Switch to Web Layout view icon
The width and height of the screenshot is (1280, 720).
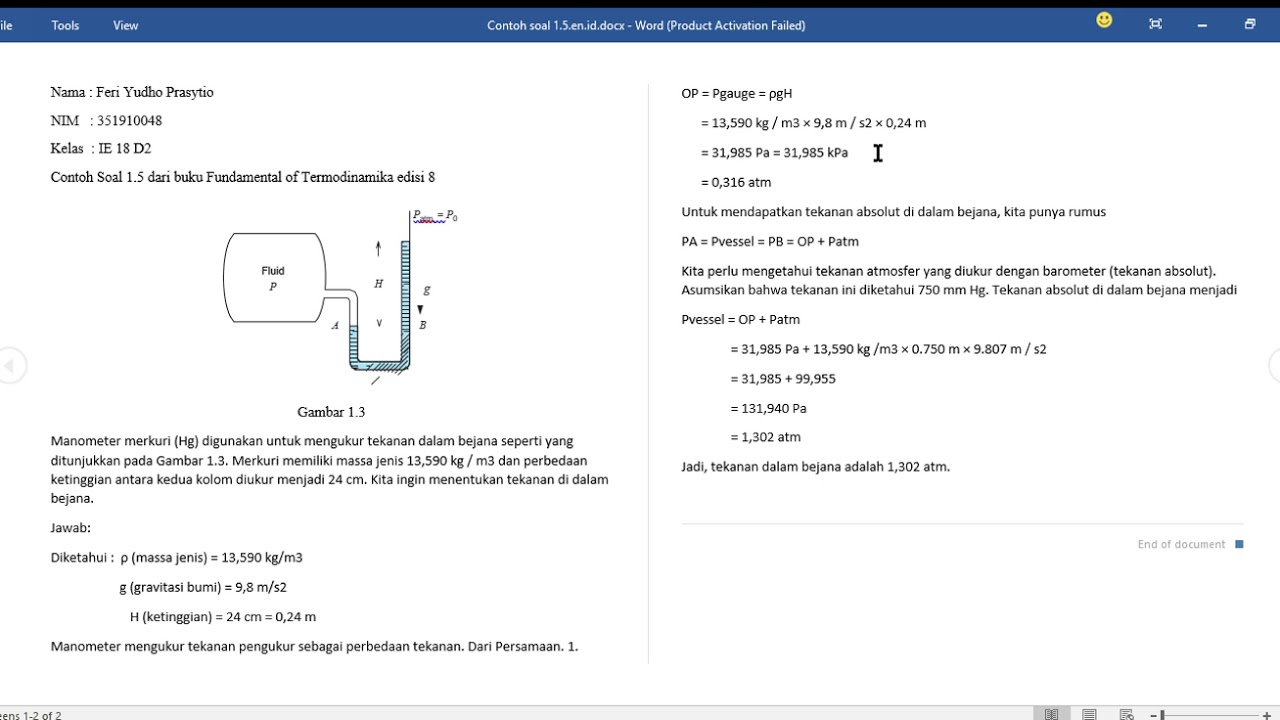pos(1127,714)
